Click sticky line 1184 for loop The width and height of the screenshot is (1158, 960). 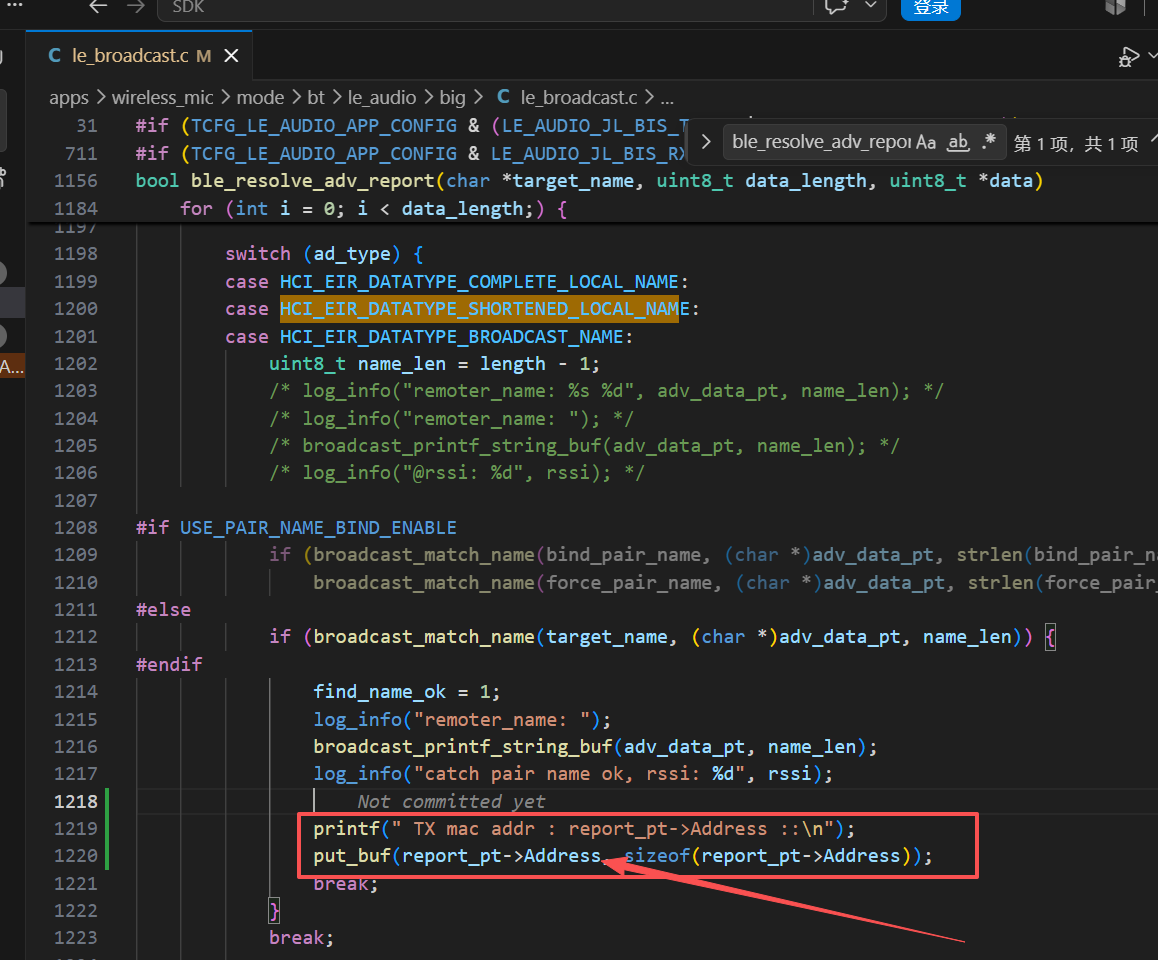373,209
